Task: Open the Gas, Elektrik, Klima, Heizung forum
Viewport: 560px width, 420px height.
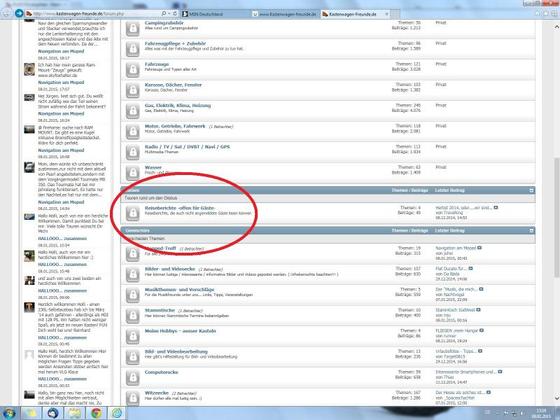Action: tap(178, 106)
